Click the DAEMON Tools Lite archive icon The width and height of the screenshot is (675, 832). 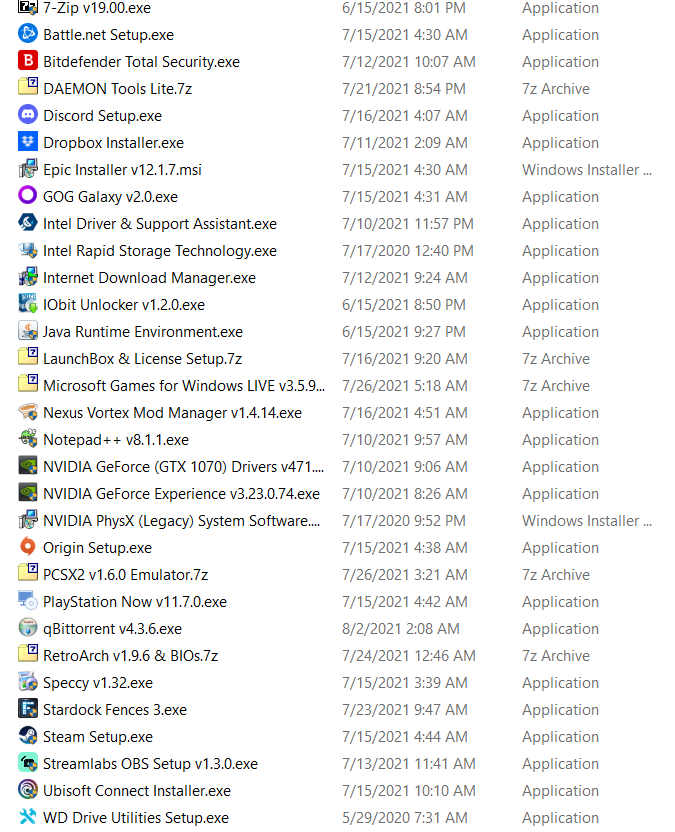point(28,88)
